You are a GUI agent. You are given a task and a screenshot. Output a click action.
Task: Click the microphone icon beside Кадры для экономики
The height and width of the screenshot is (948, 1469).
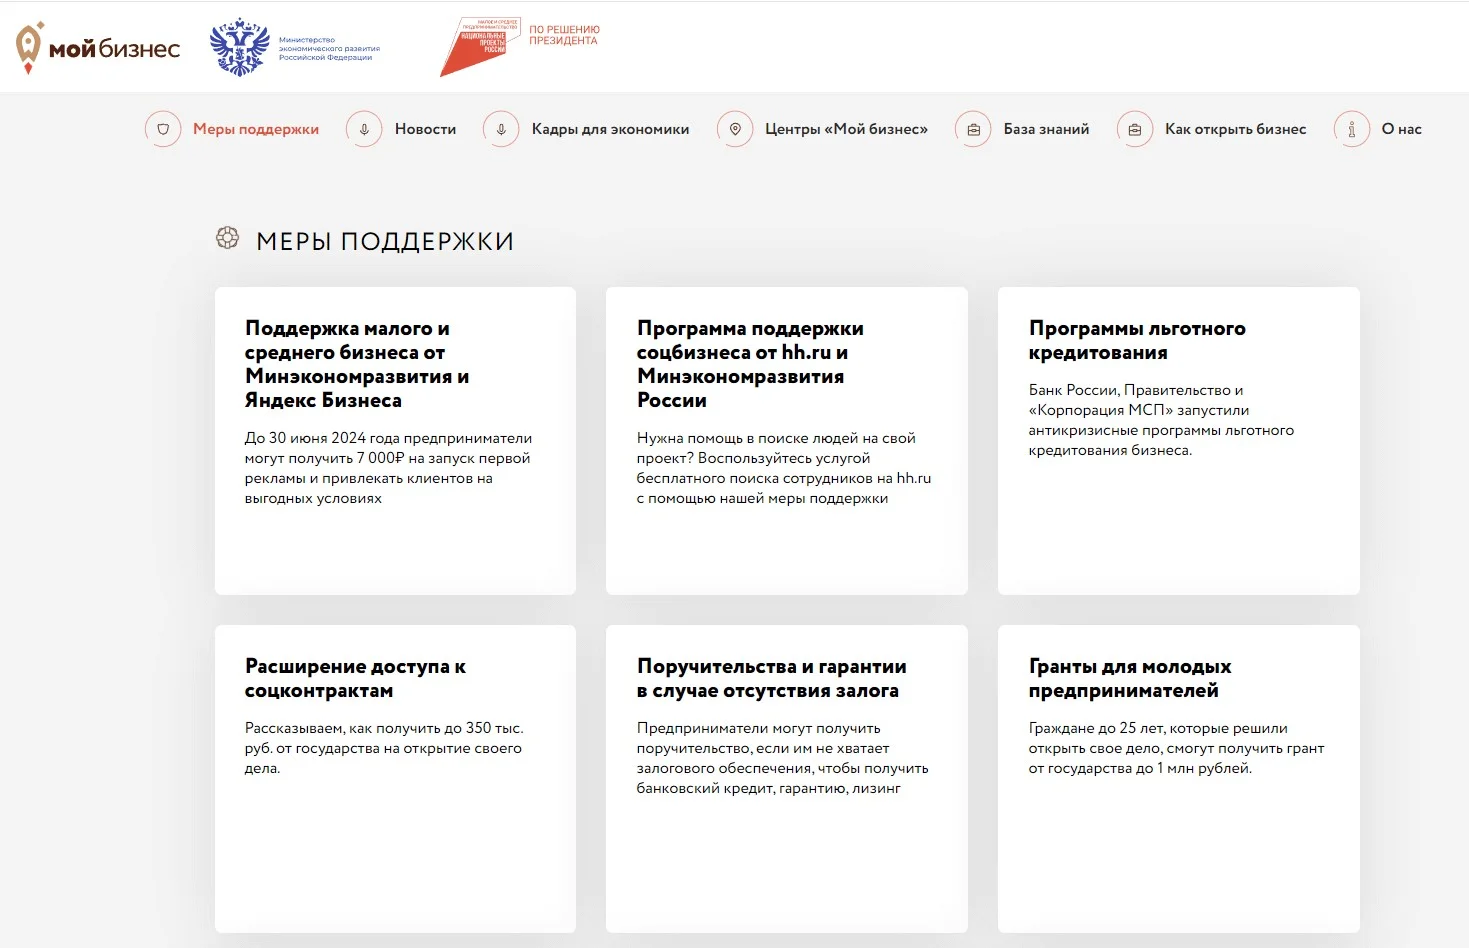501,129
